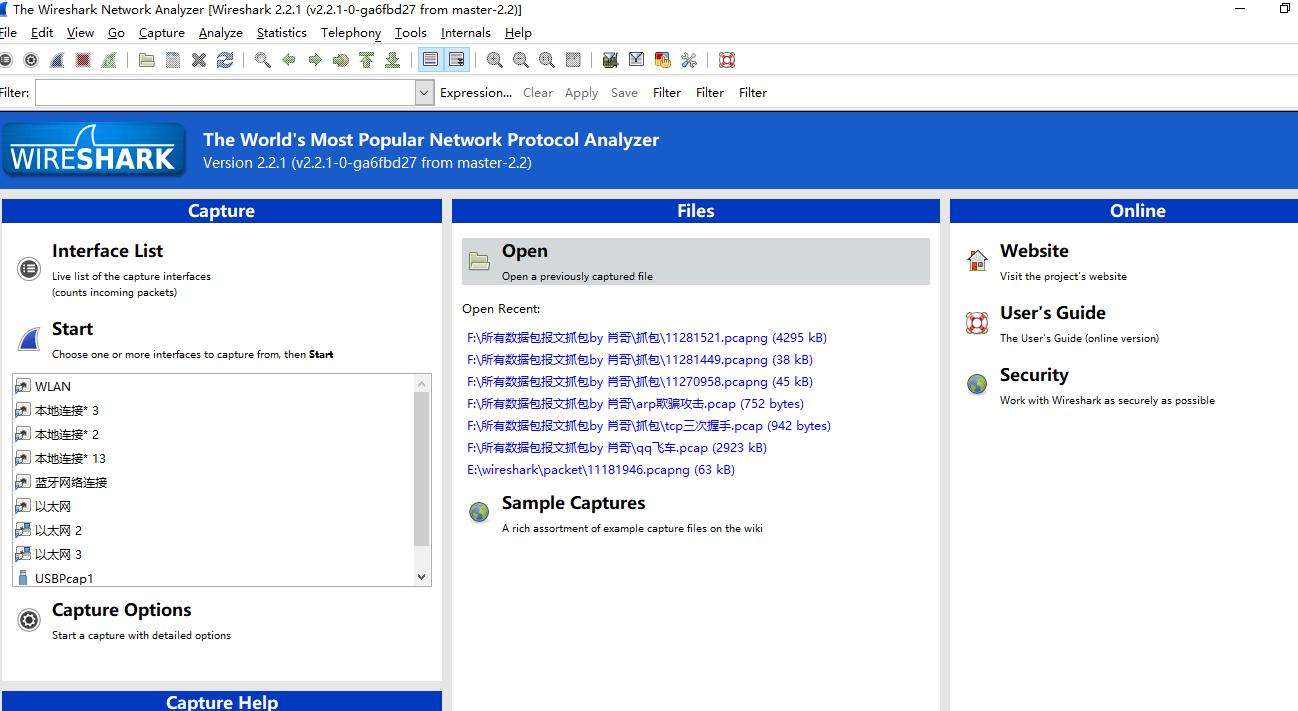Click the zoom normal size 1:1 icon
This screenshot has width=1298, height=711.
pos(547,60)
